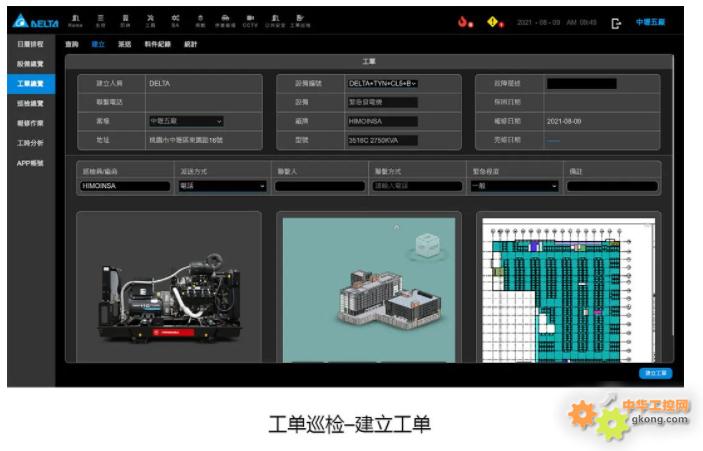
Task: Expand the 設備編號 dropdown
Action: point(382,84)
